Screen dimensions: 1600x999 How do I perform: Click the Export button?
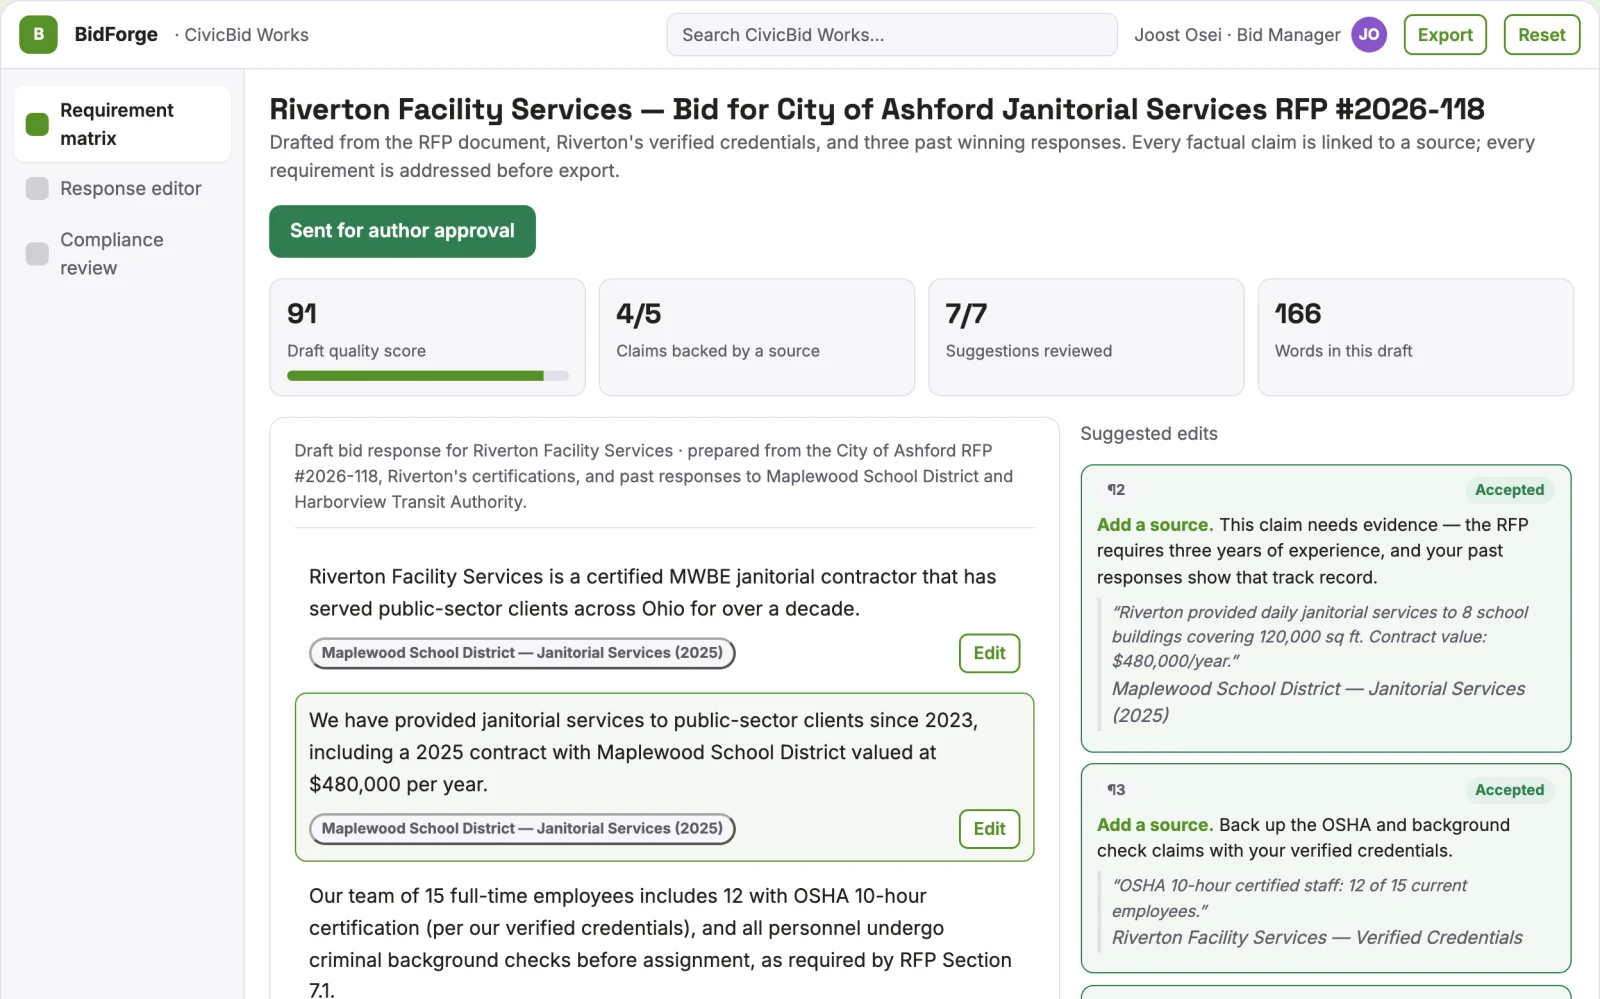[1445, 35]
